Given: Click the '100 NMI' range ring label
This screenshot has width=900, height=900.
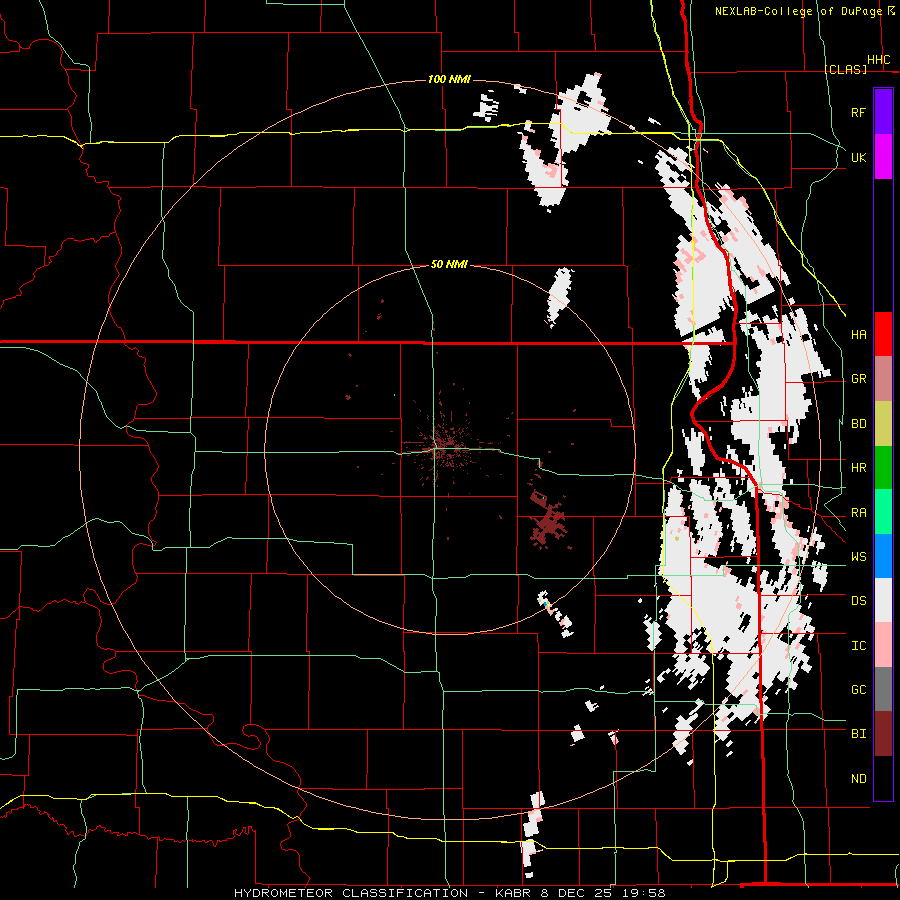Looking at the screenshot, I should [449, 79].
